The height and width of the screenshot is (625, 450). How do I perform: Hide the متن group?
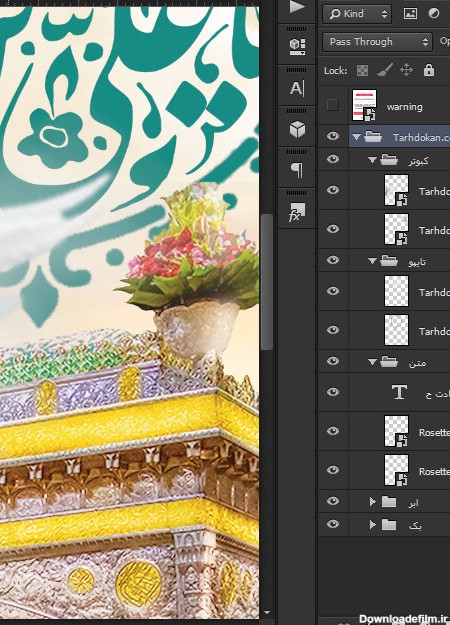click(333, 361)
